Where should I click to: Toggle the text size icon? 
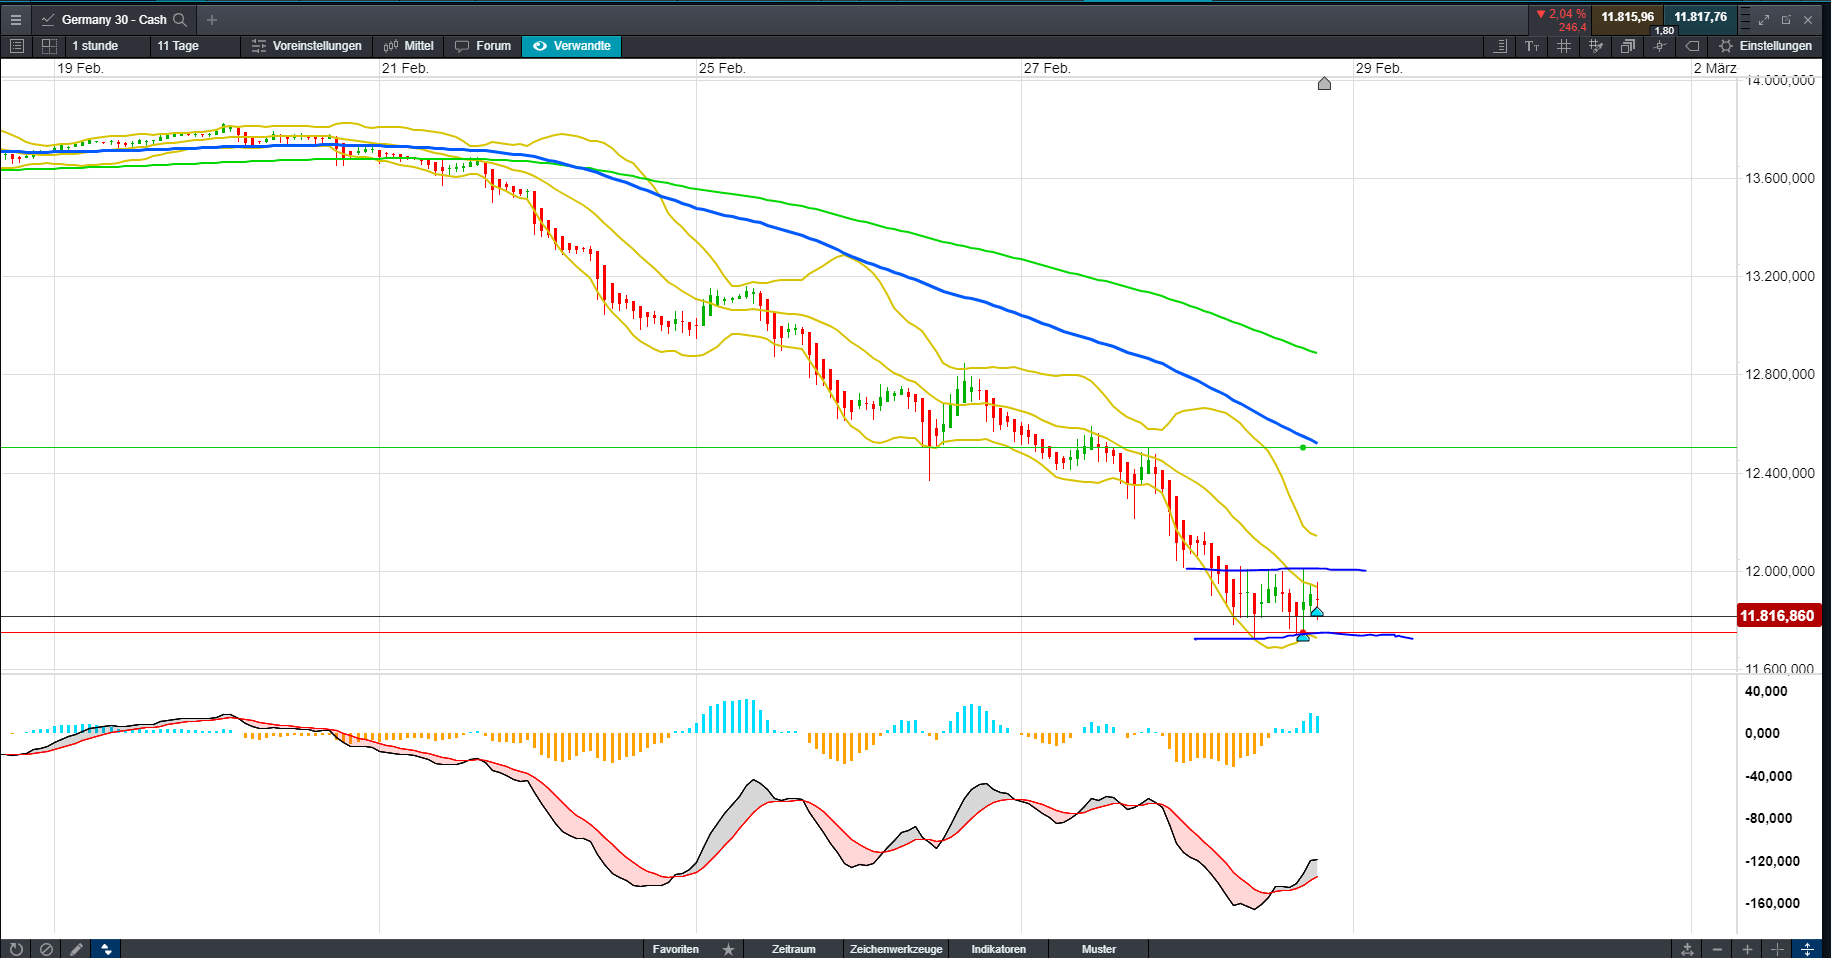coord(1532,46)
